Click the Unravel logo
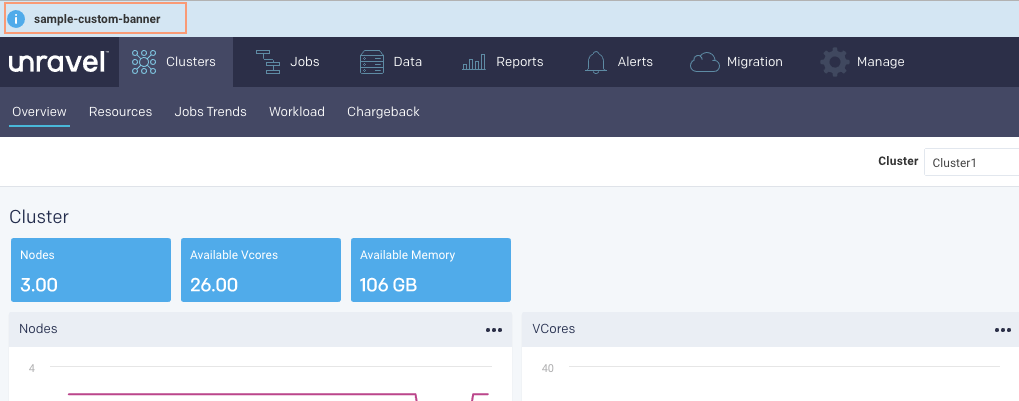This screenshot has width=1019, height=401. pos(58,62)
